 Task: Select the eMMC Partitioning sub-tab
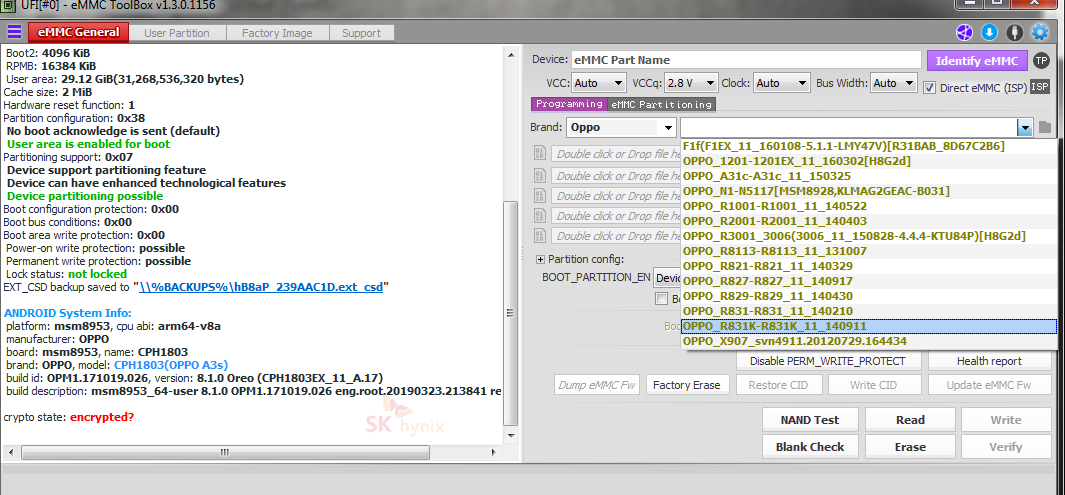(662, 105)
